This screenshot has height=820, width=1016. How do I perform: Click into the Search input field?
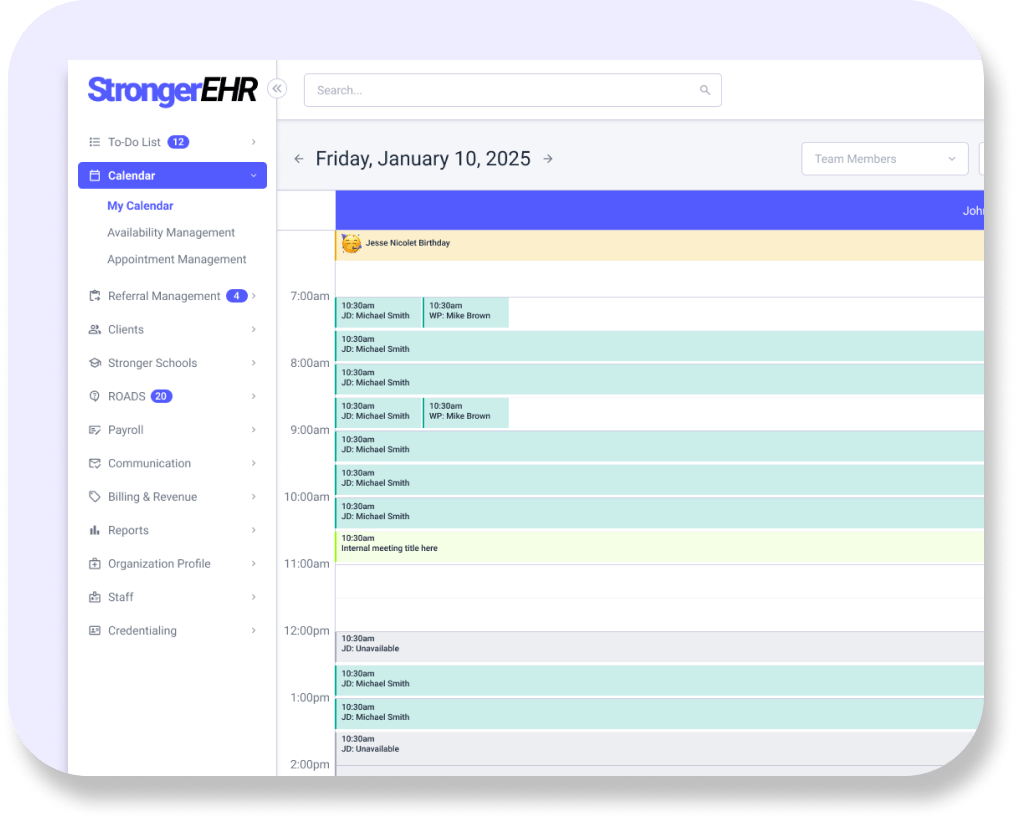pyautogui.click(x=500, y=90)
